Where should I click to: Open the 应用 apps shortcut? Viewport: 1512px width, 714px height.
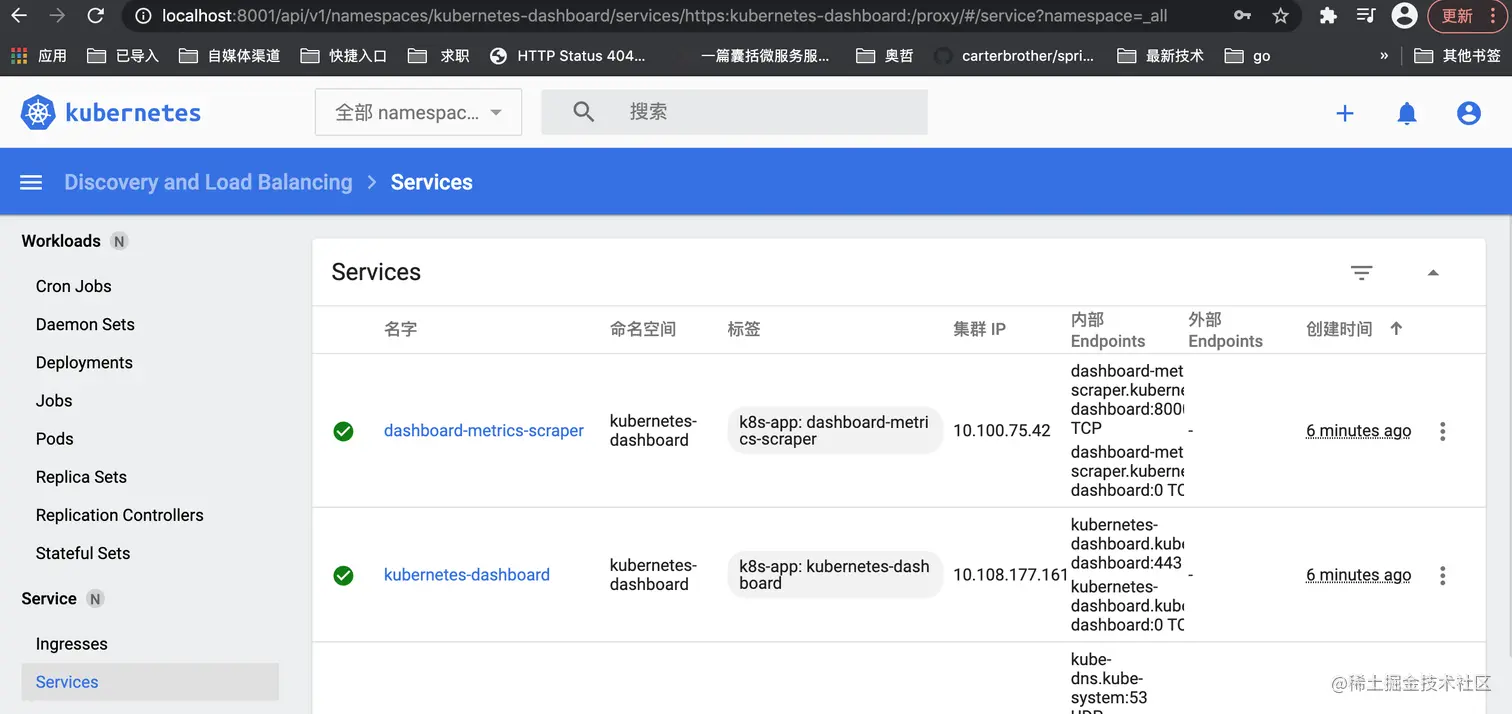click(39, 56)
